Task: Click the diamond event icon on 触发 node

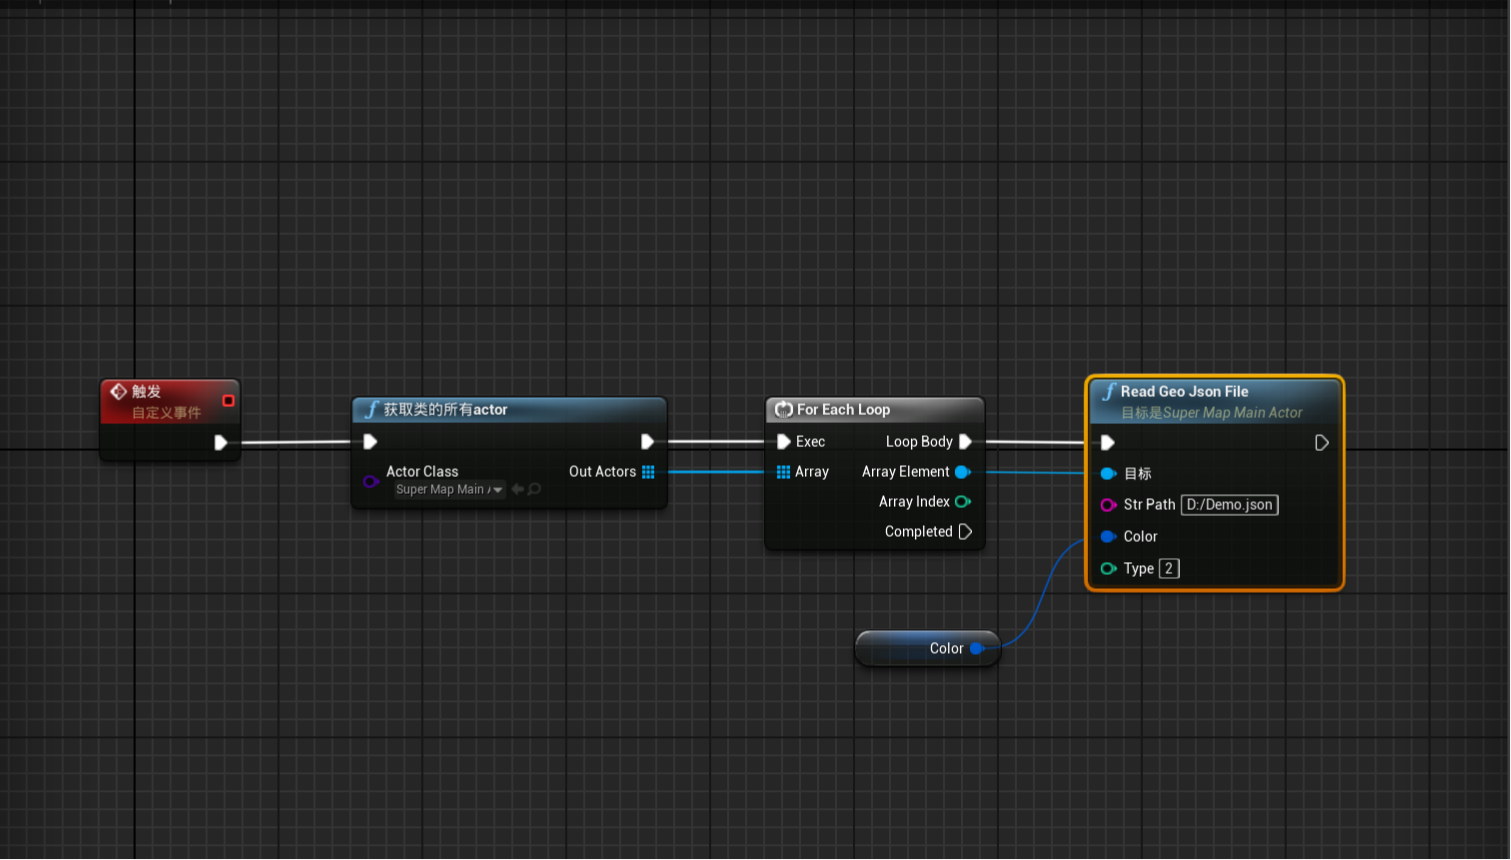Action: tap(120, 391)
